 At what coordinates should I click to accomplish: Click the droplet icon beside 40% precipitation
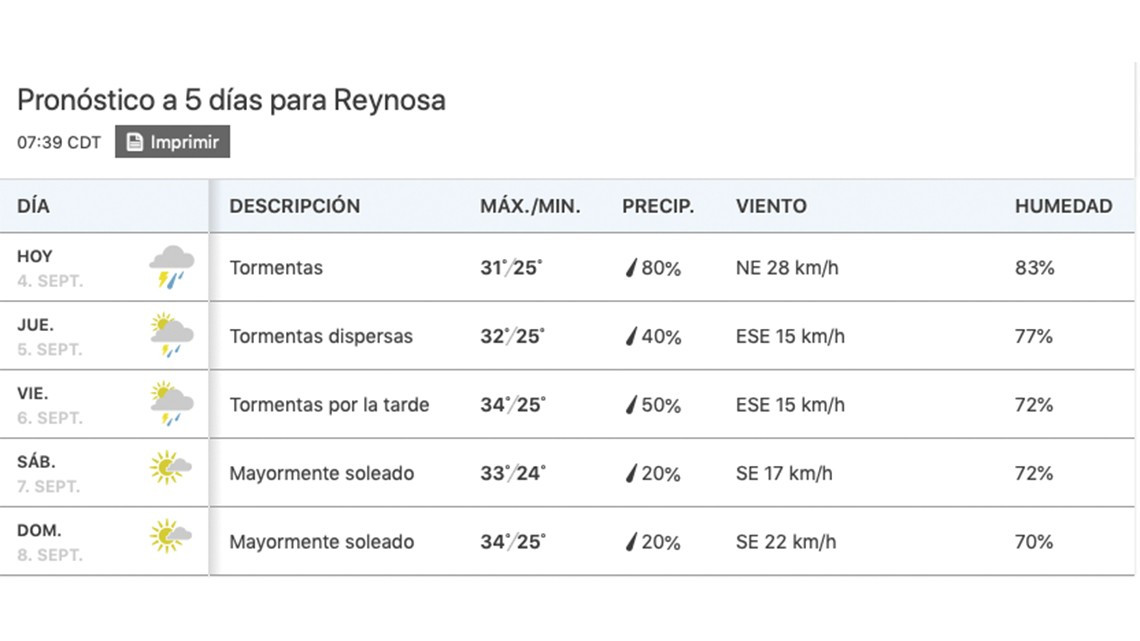click(632, 337)
